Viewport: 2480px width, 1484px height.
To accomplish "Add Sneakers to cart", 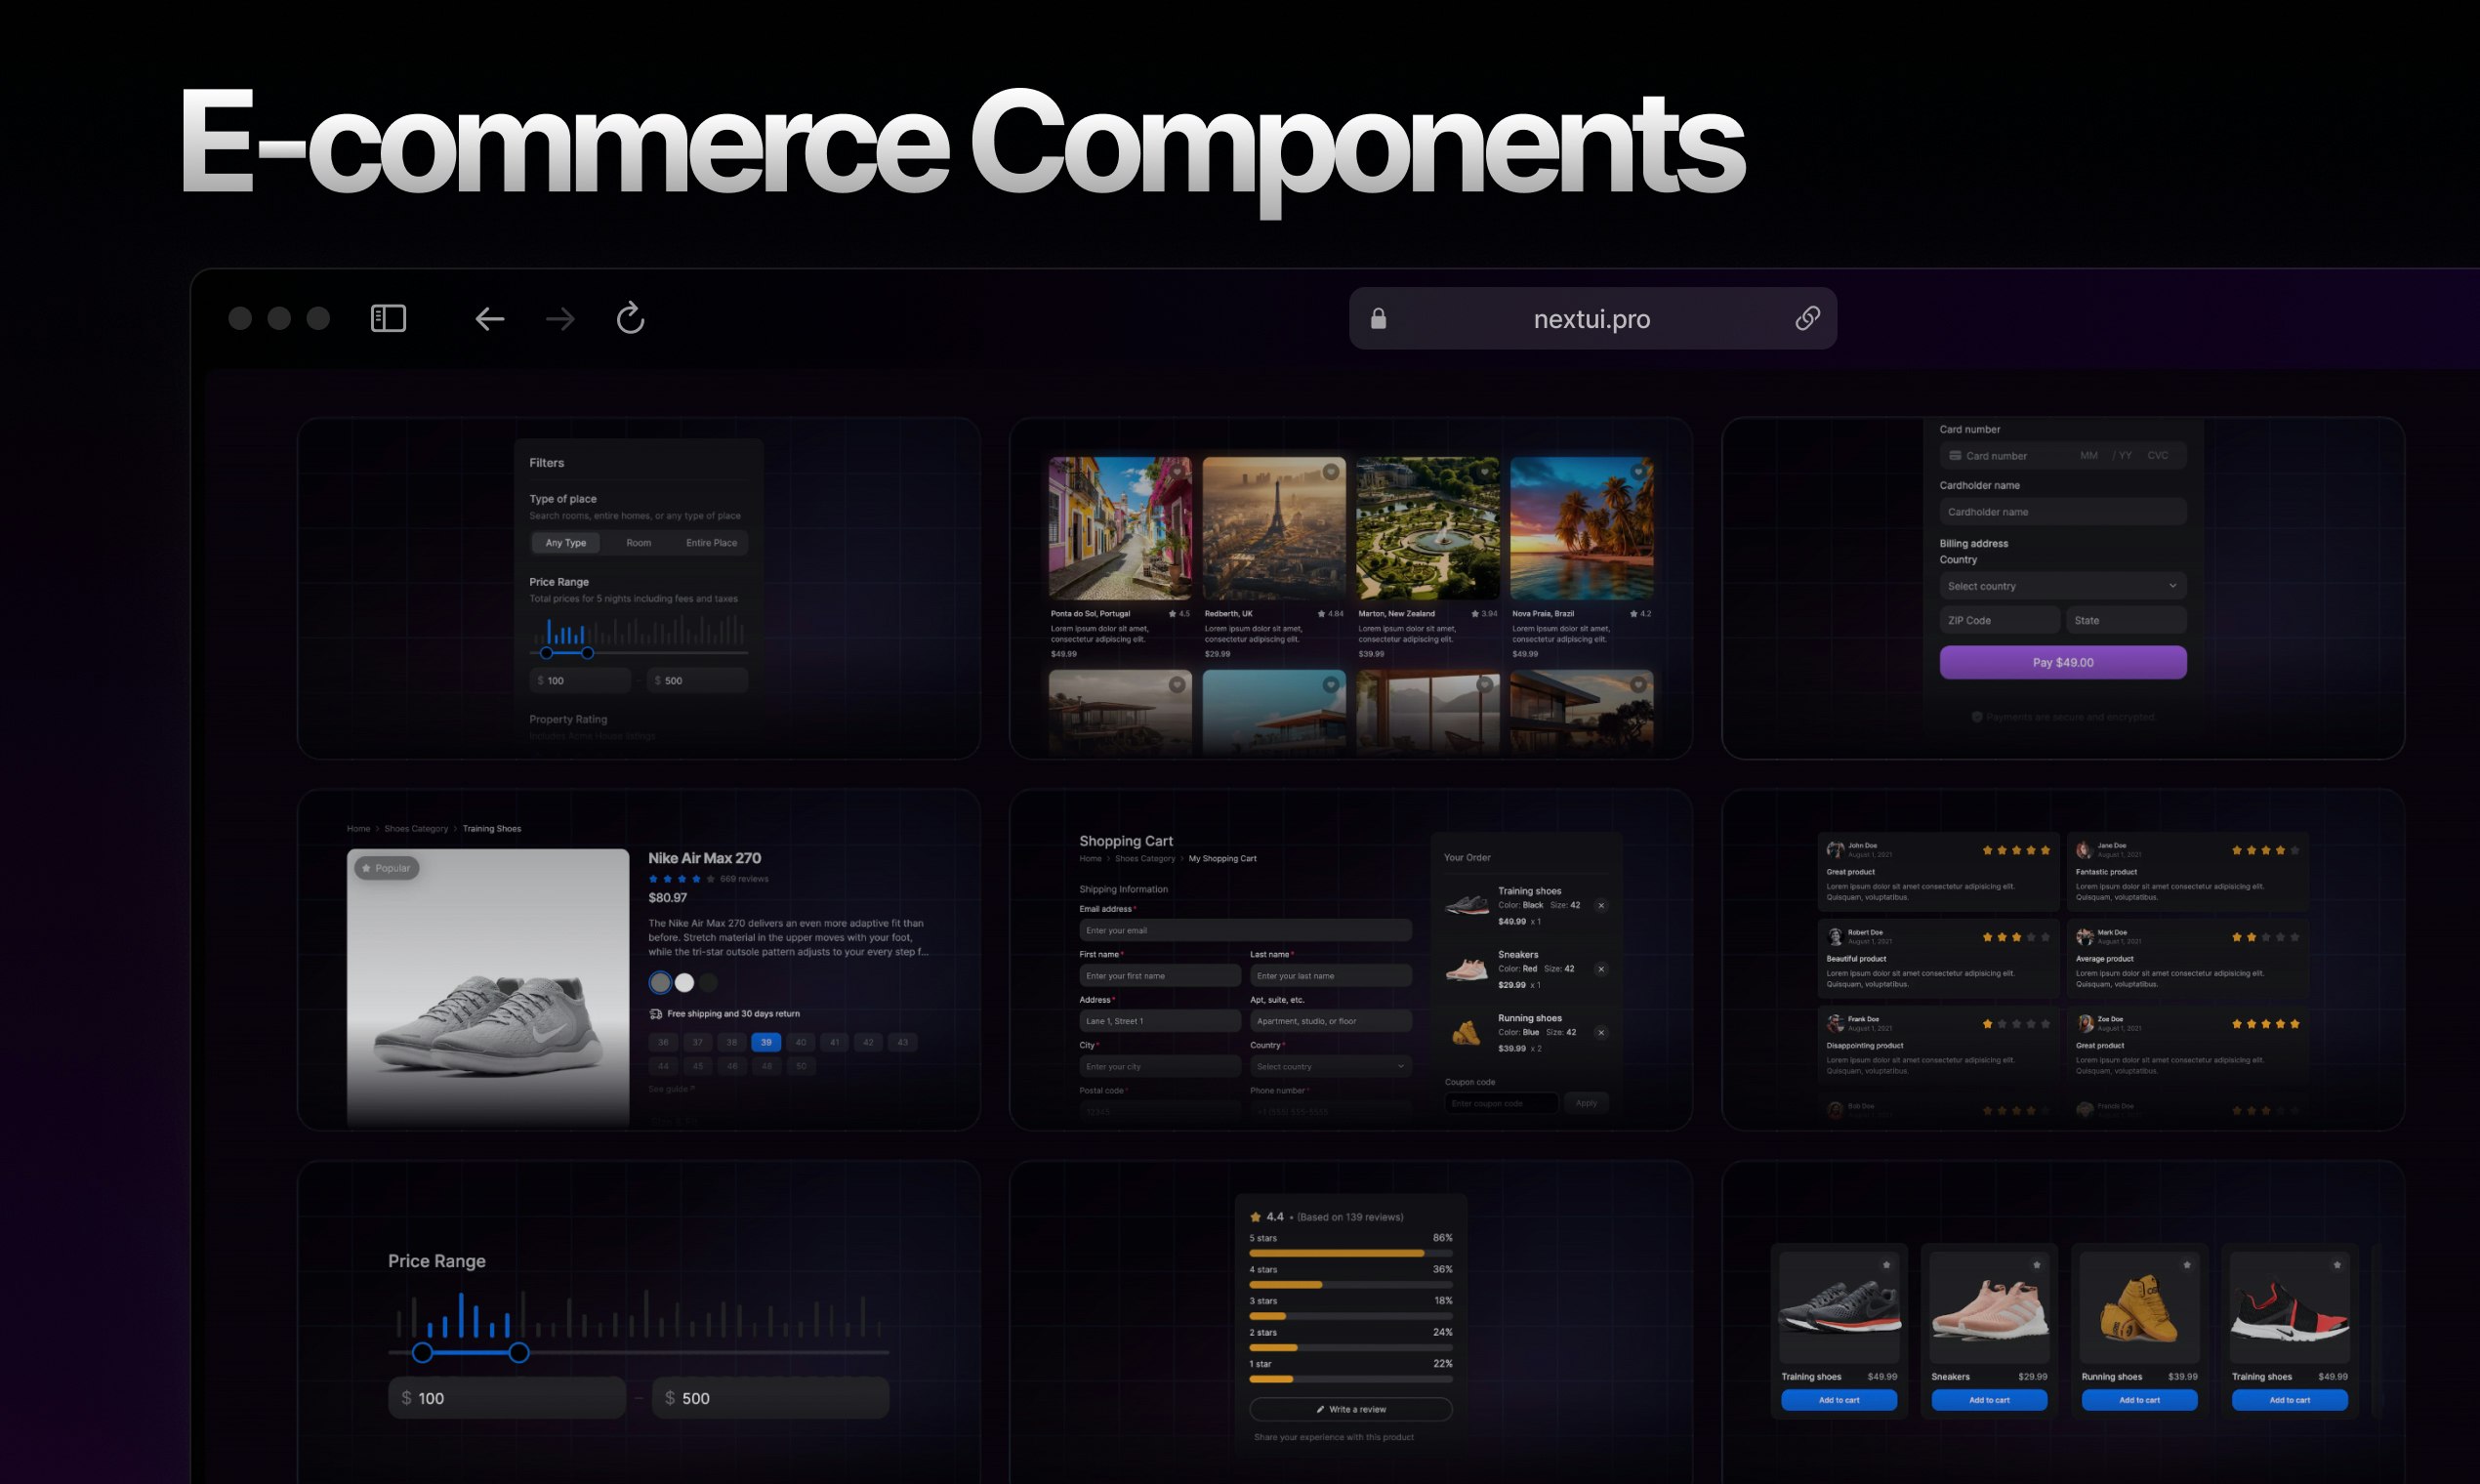I will click(1988, 1400).
